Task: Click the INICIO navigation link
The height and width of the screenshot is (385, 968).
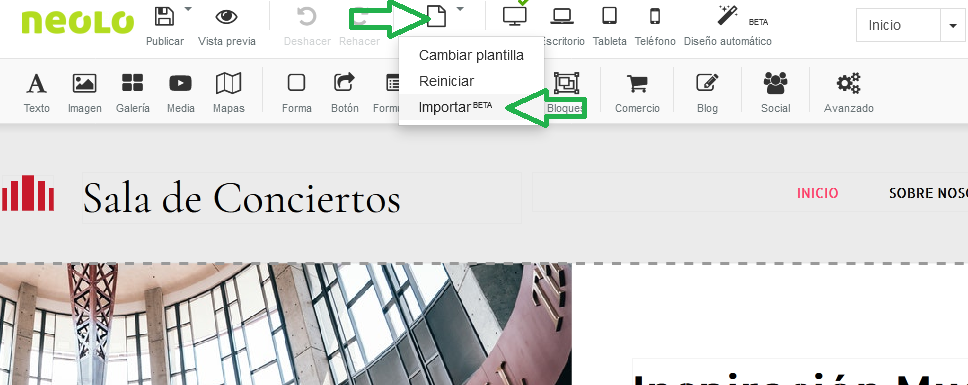Action: point(817,194)
